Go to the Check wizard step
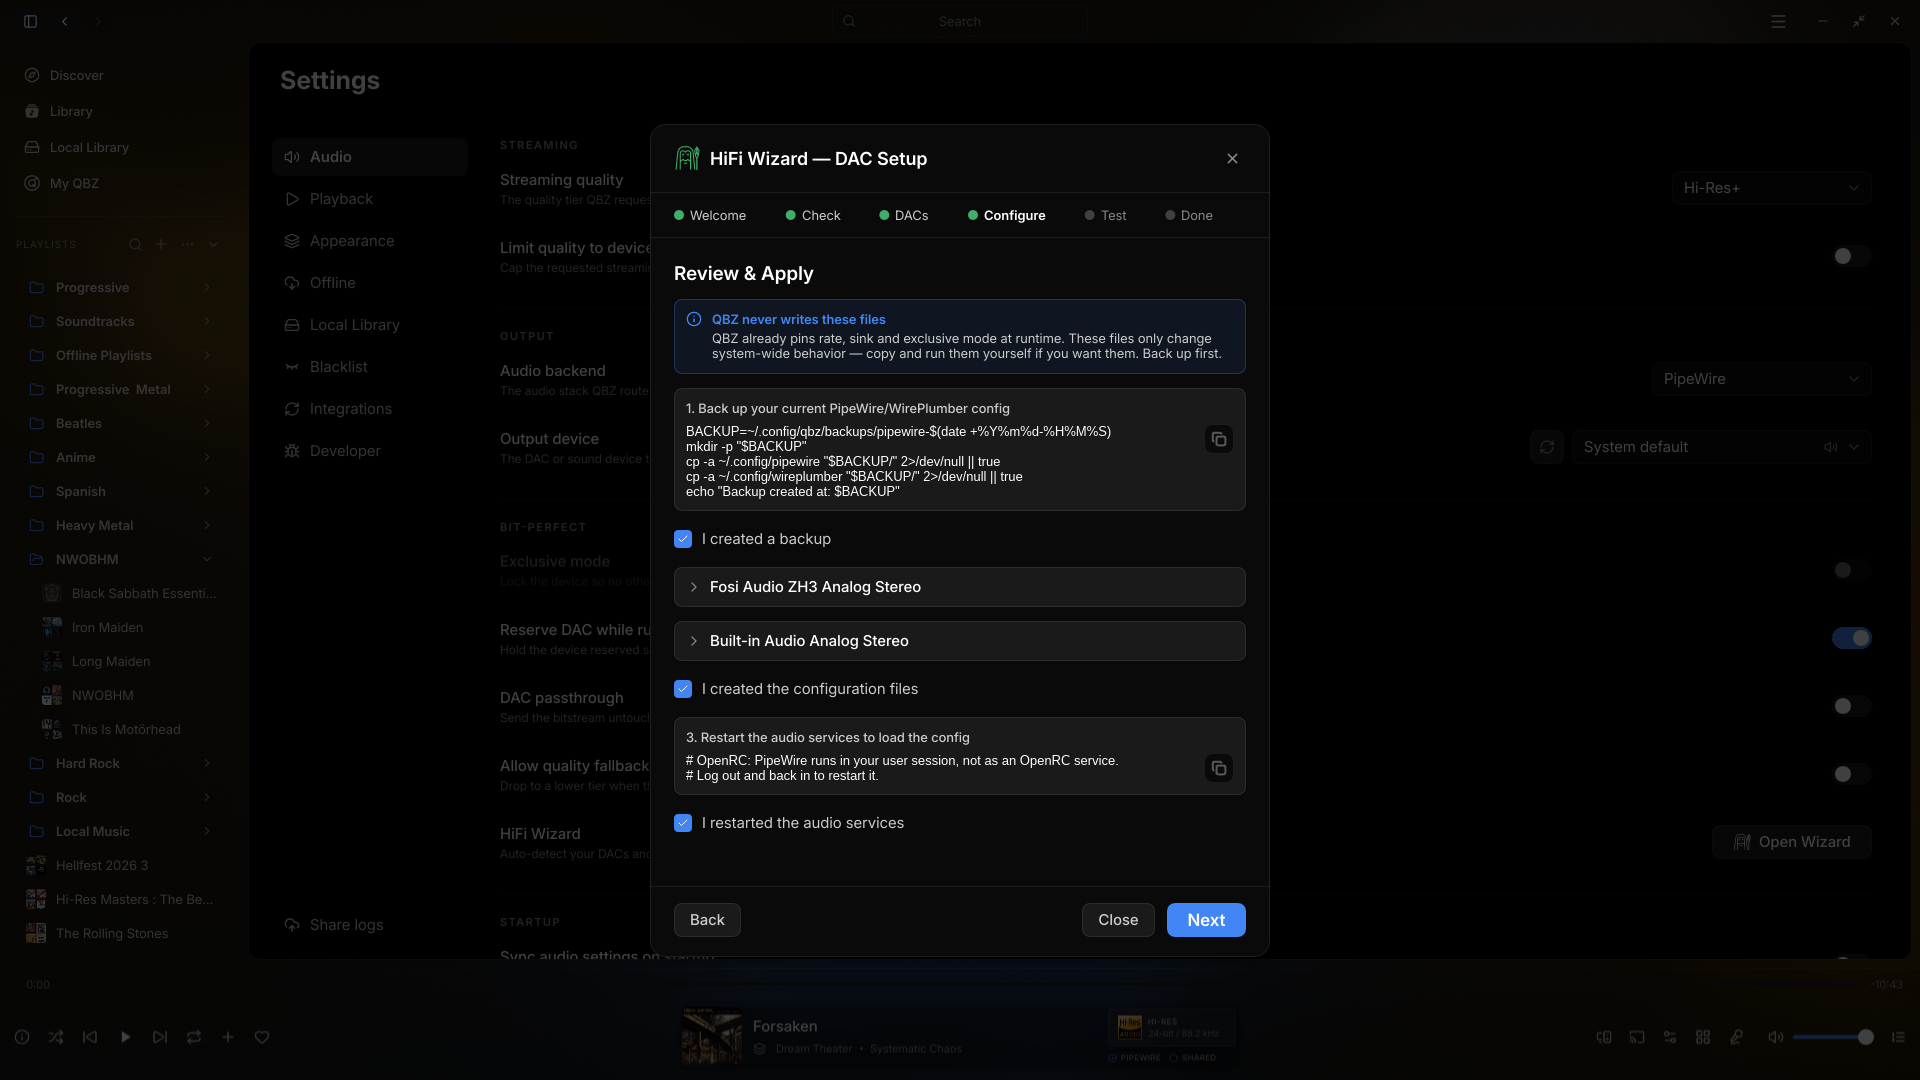The width and height of the screenshot is (1920, 1080). [x=813, y=216]
